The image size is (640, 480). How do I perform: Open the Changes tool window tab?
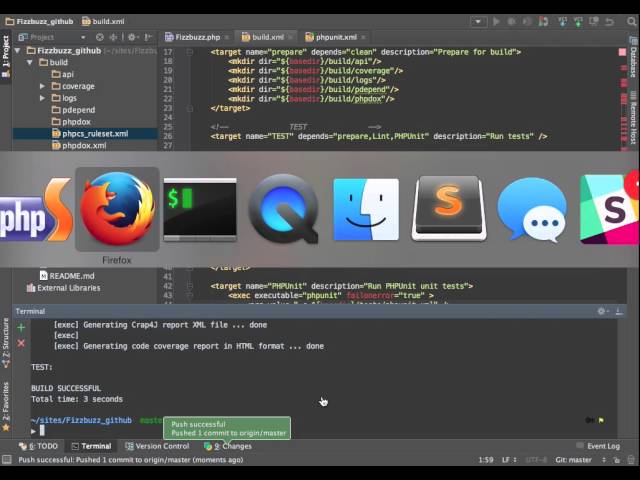[228, 446]
